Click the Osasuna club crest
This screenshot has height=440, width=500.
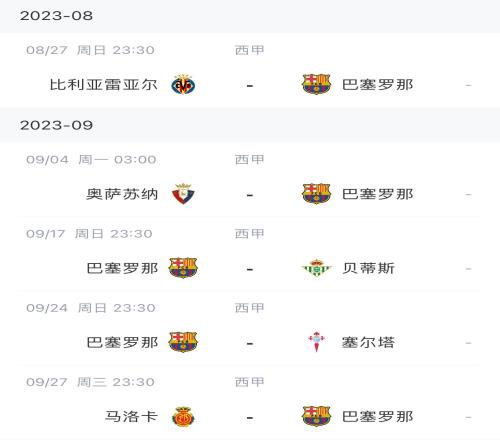[x=183, y=194]
